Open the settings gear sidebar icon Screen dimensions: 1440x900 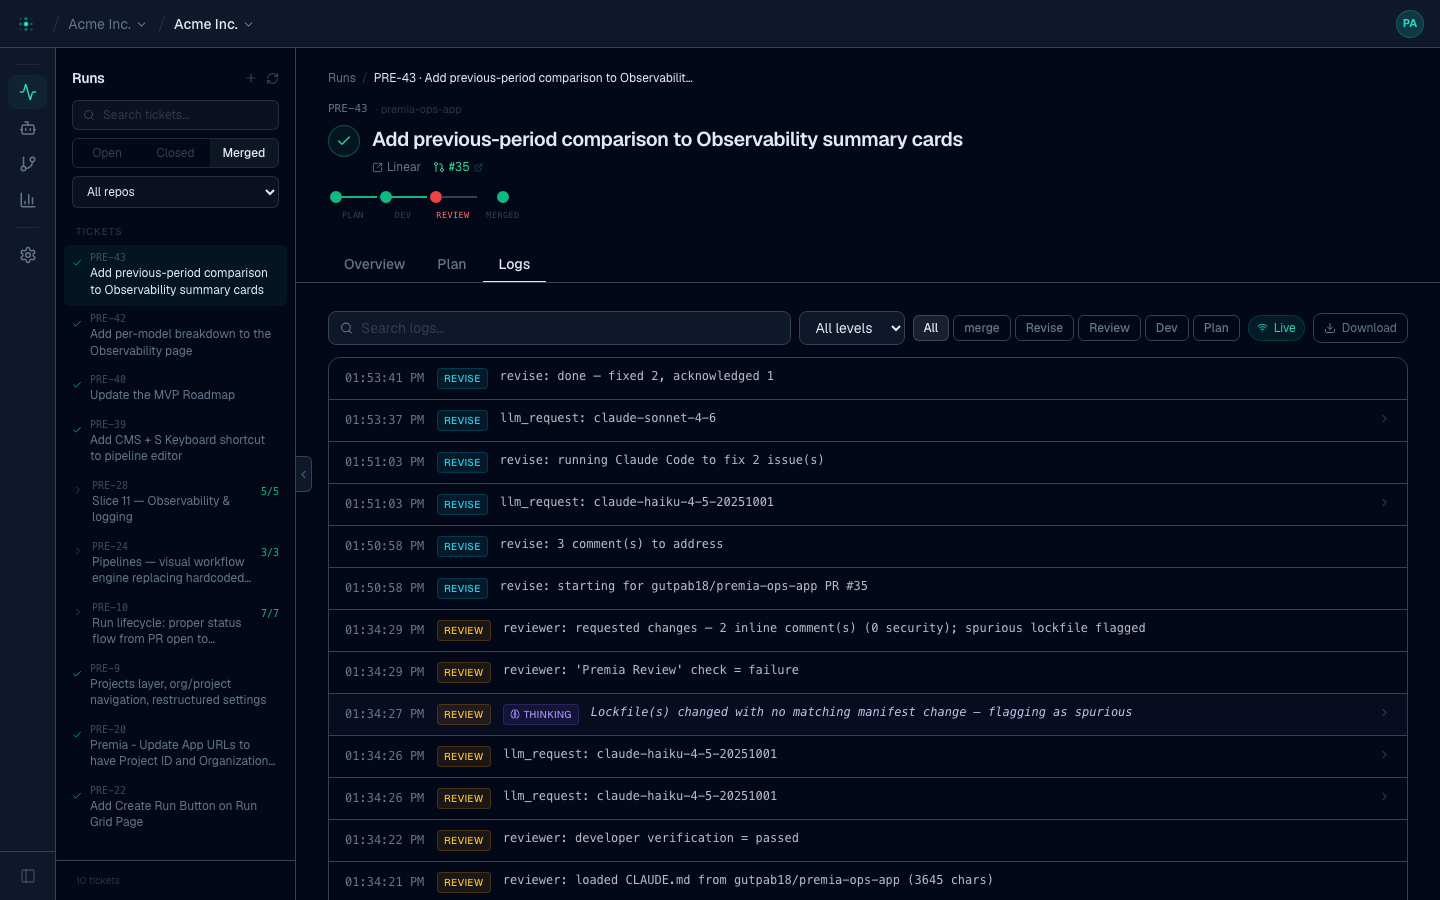coord(28,255)
